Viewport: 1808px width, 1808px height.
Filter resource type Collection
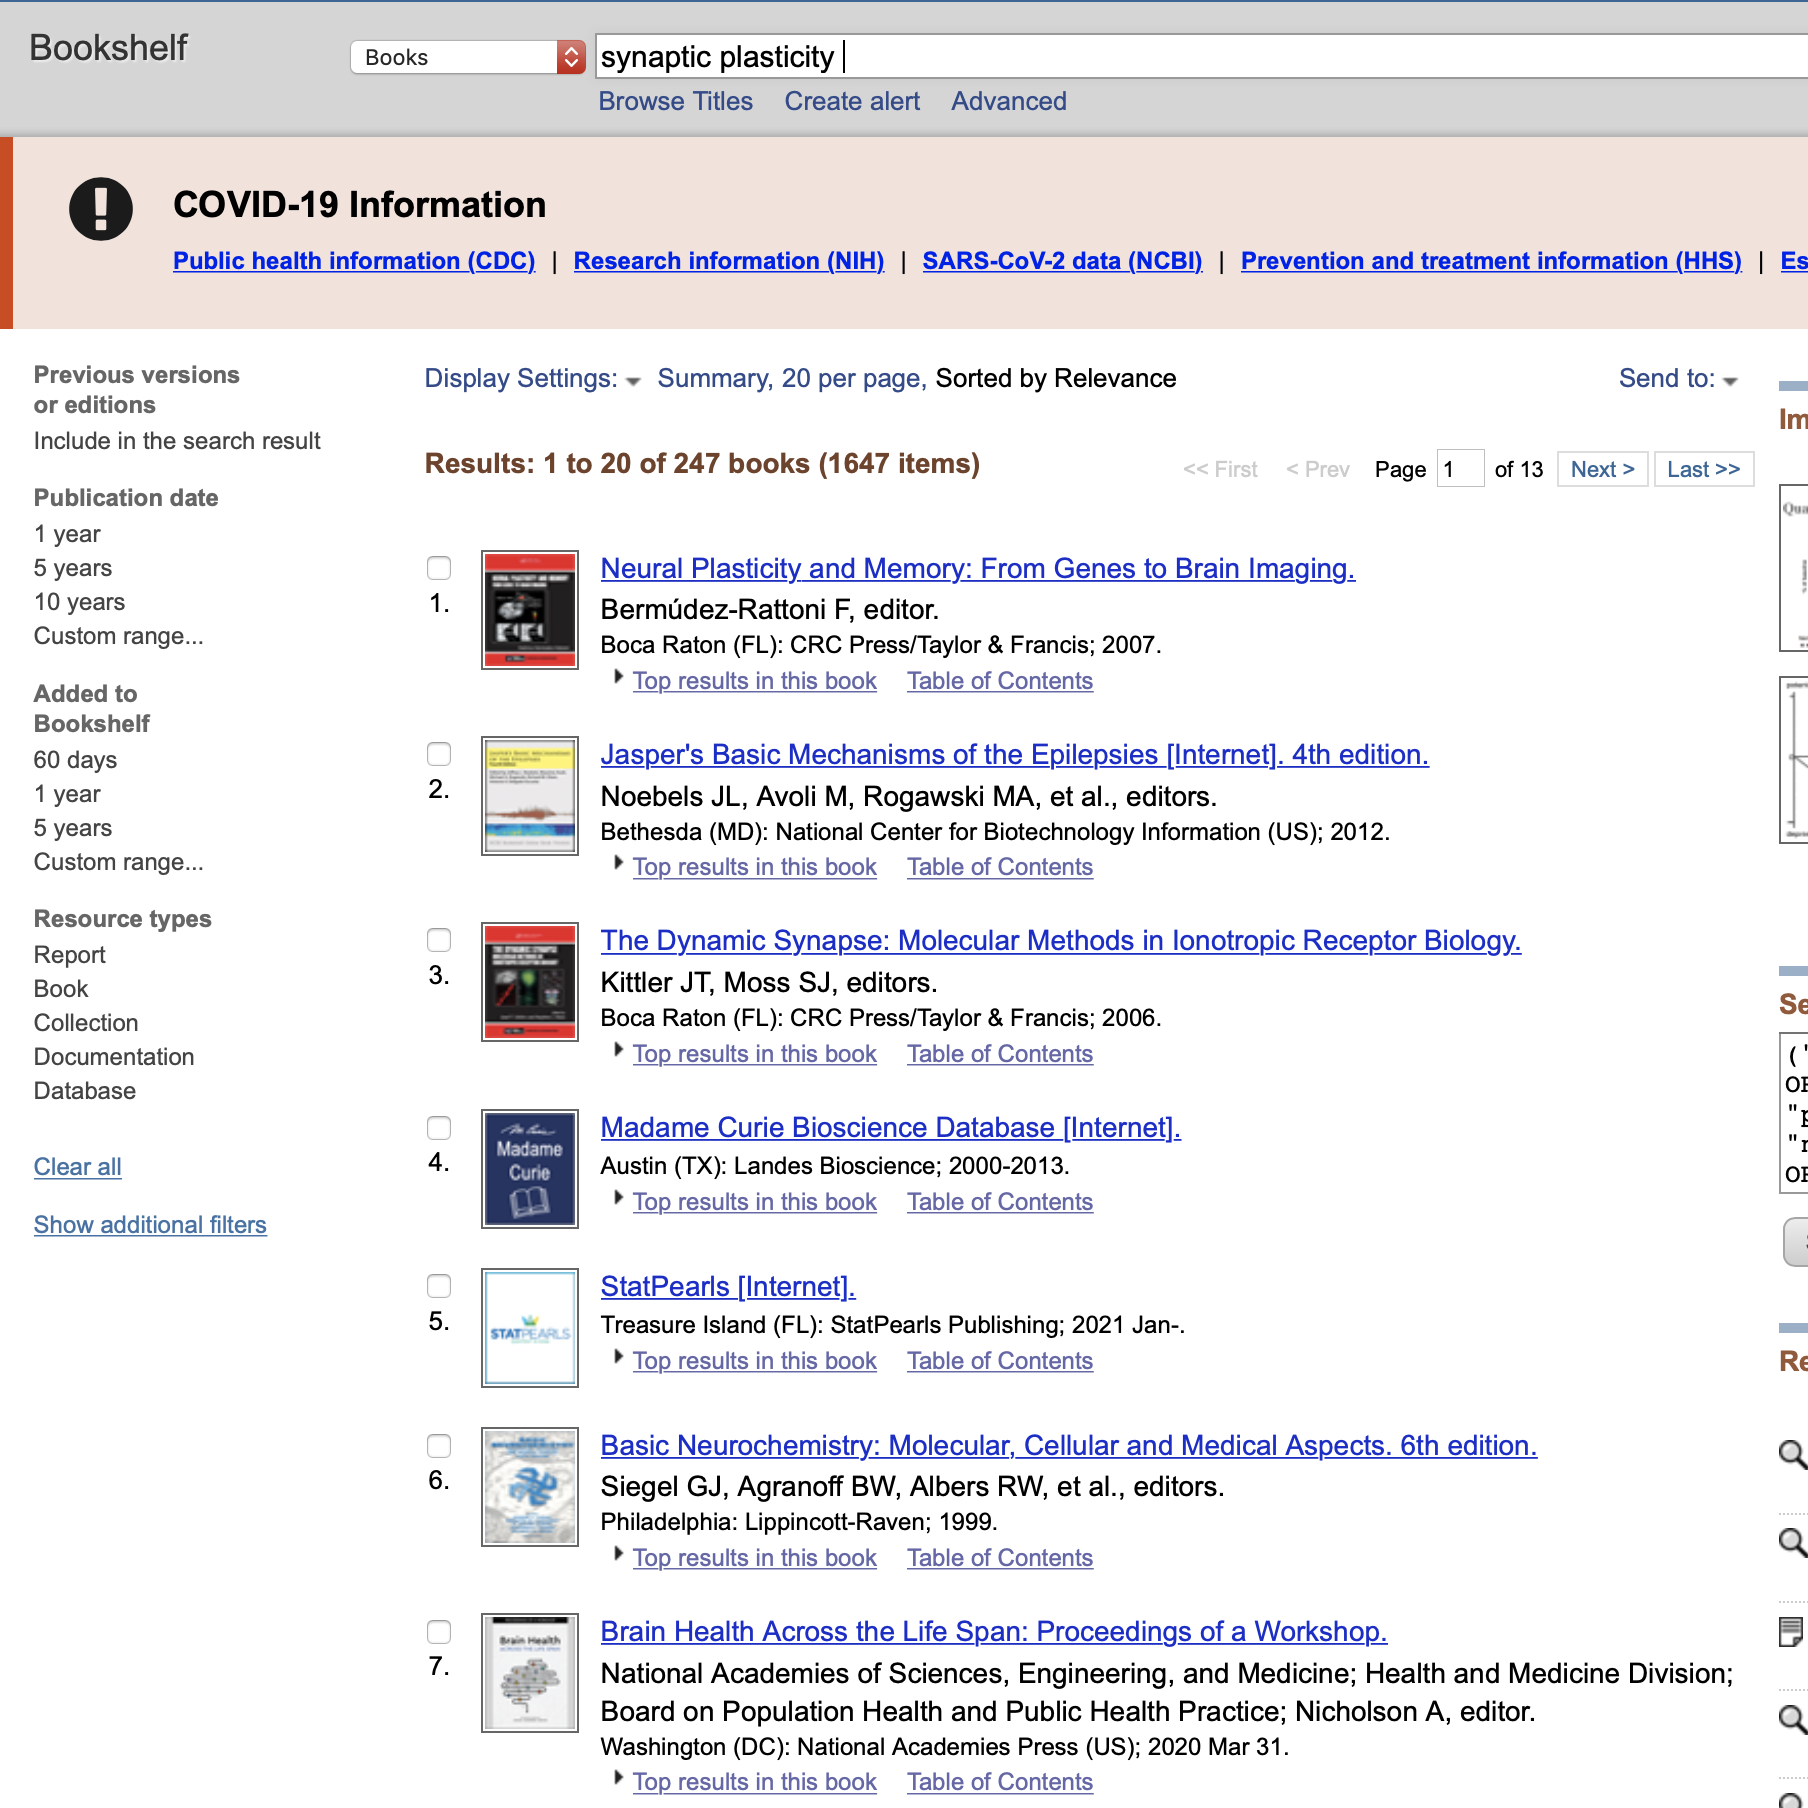(x=86, y=1023)
